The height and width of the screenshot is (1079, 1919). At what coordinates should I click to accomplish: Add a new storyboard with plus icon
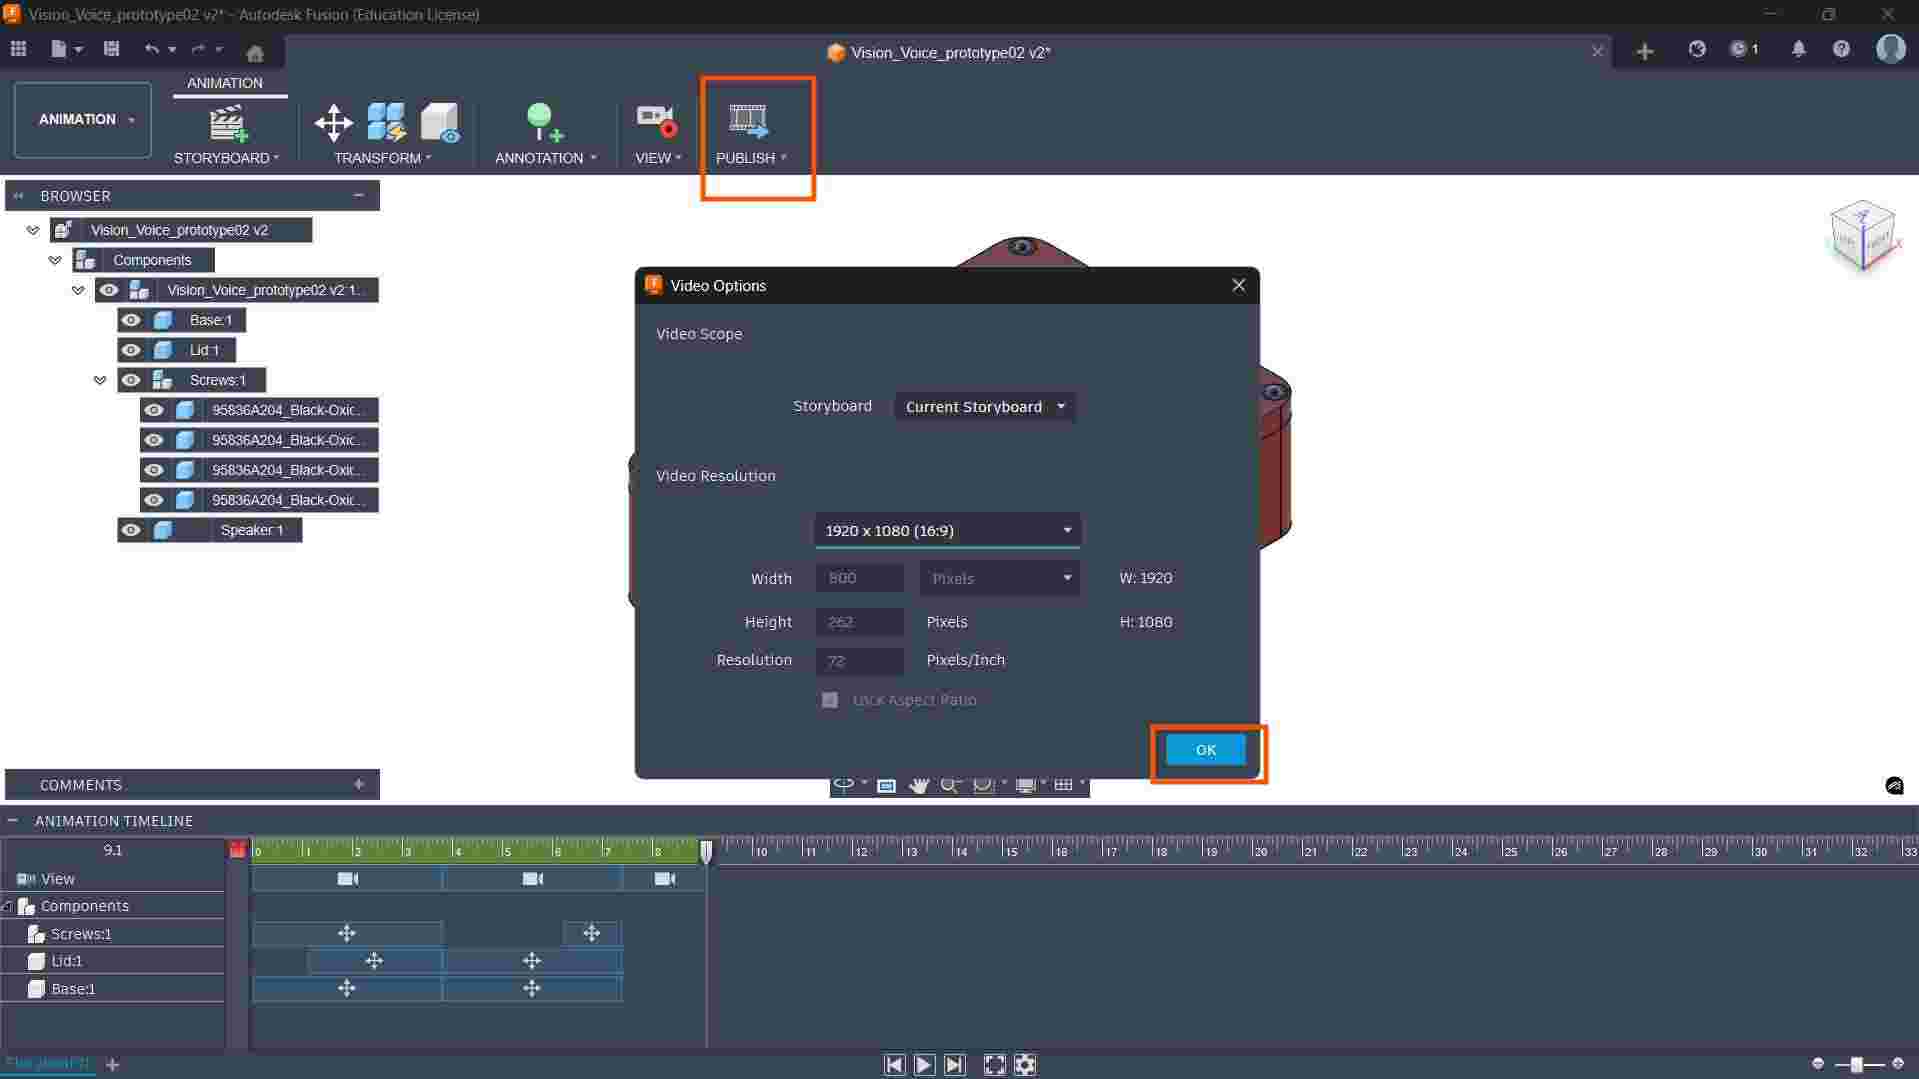113,1065
